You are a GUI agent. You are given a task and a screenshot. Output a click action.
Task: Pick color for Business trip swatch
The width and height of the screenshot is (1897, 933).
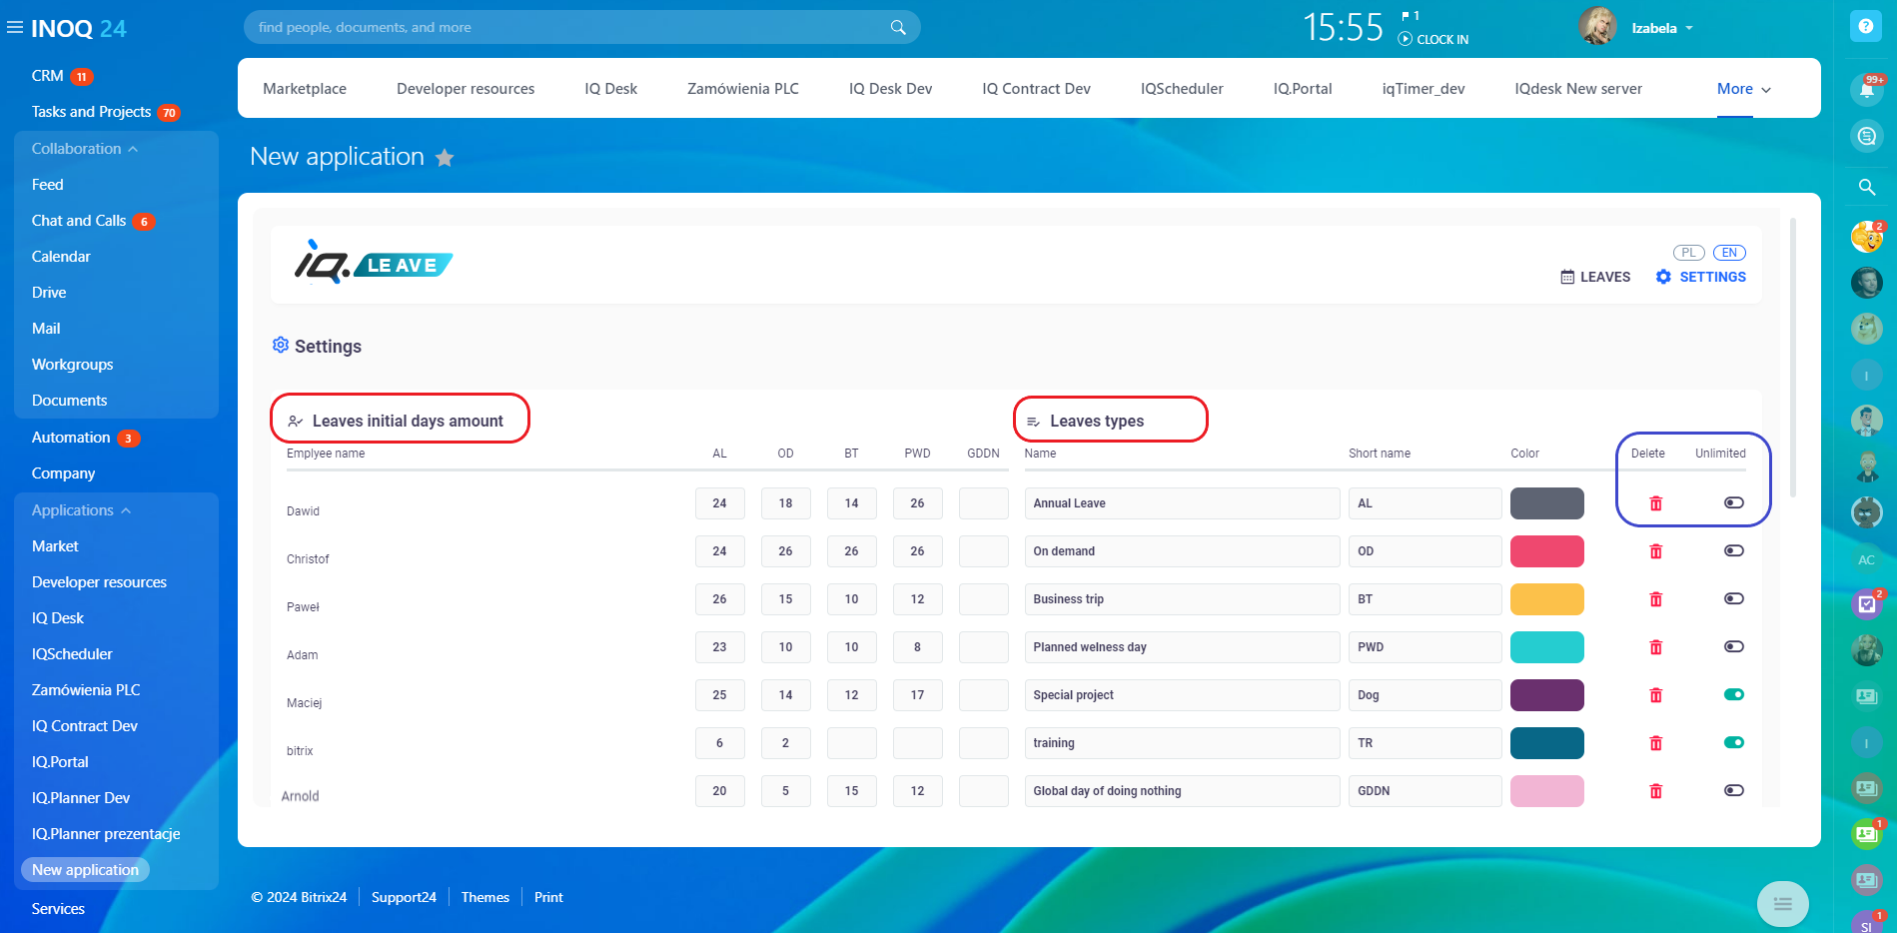(1547, 599)
